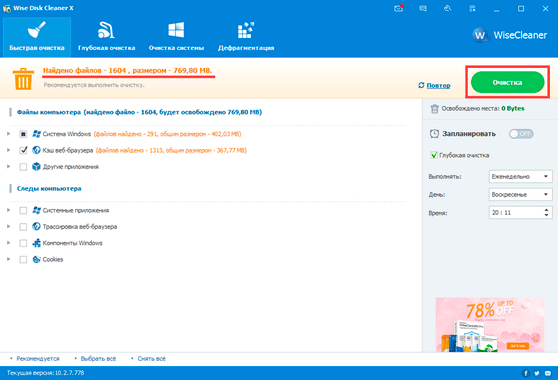Click the Повтор rescan link
Screen dimensions: 558x380
(438, 85)
